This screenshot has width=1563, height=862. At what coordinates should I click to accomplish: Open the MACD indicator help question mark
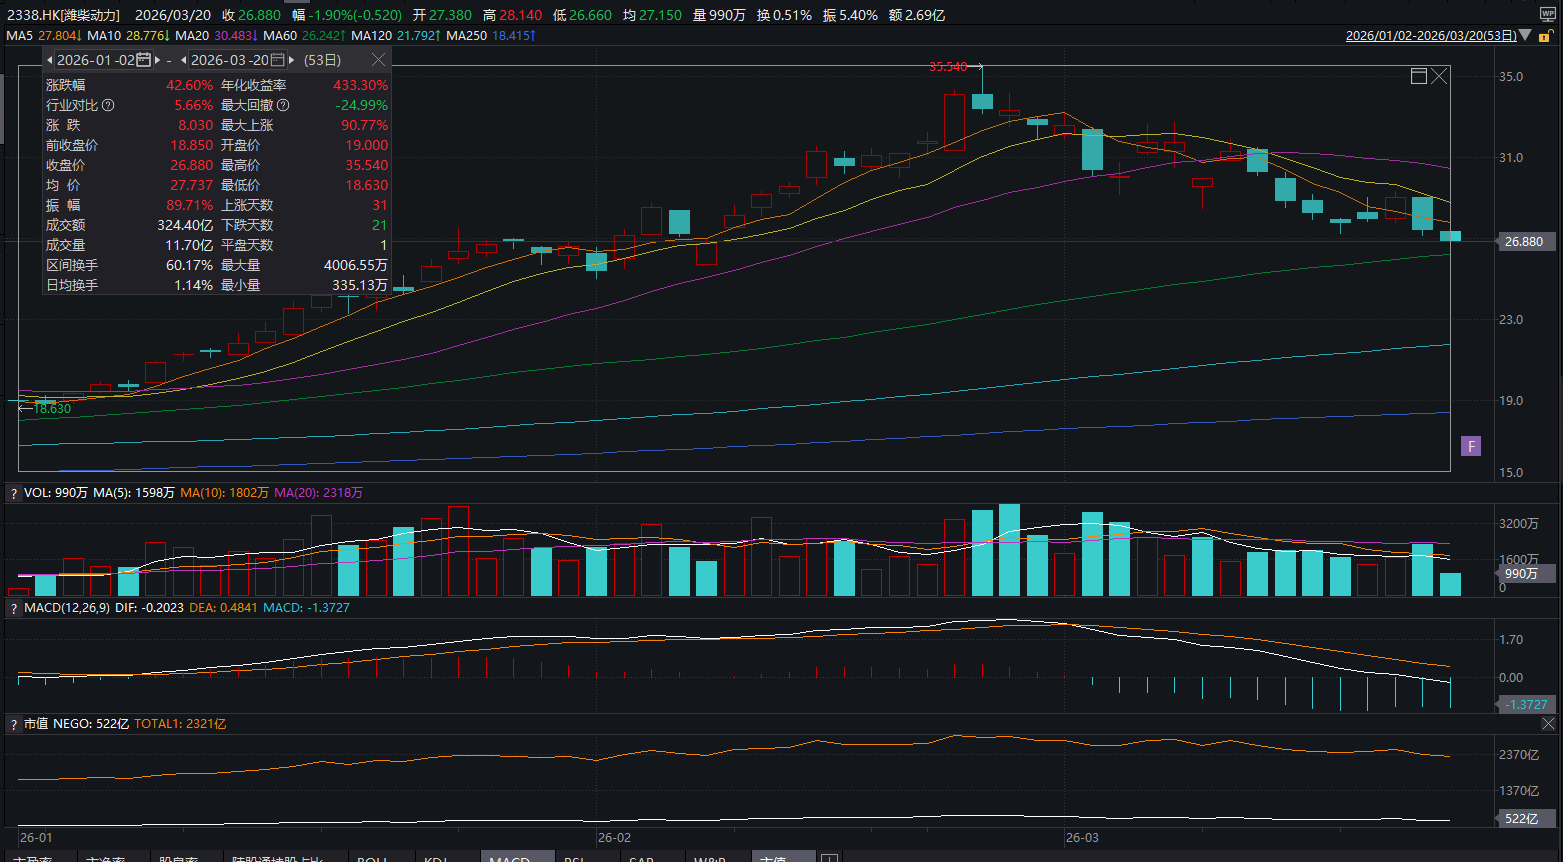tap(13, 608)
